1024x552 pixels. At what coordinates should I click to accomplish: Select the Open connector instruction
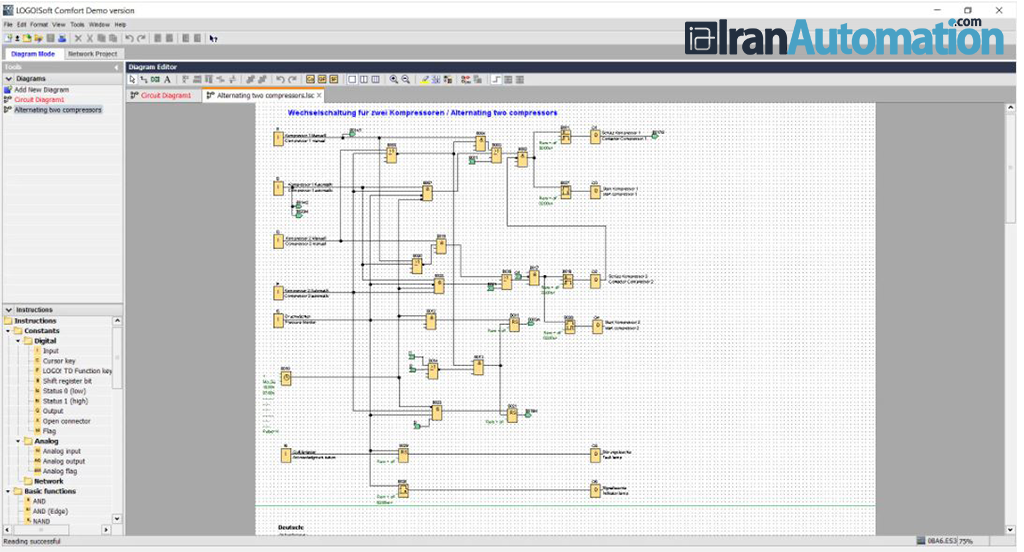(x=67, y=421)
